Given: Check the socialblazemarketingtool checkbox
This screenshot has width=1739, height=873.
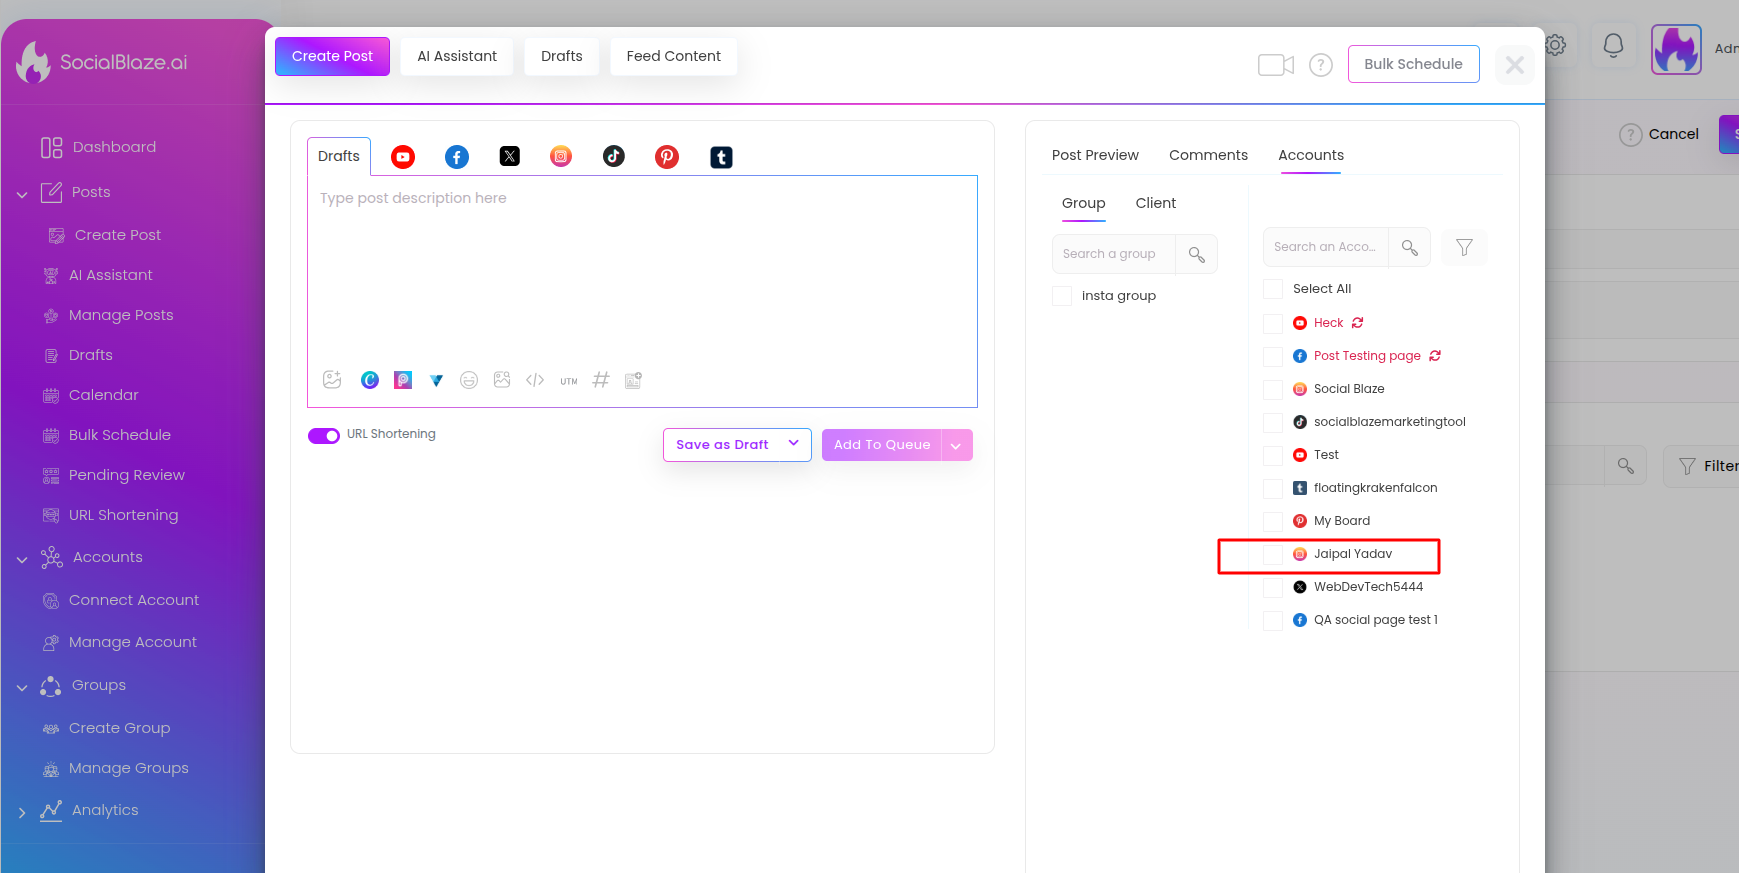Looking at the screenshot, I should 1273,422.
